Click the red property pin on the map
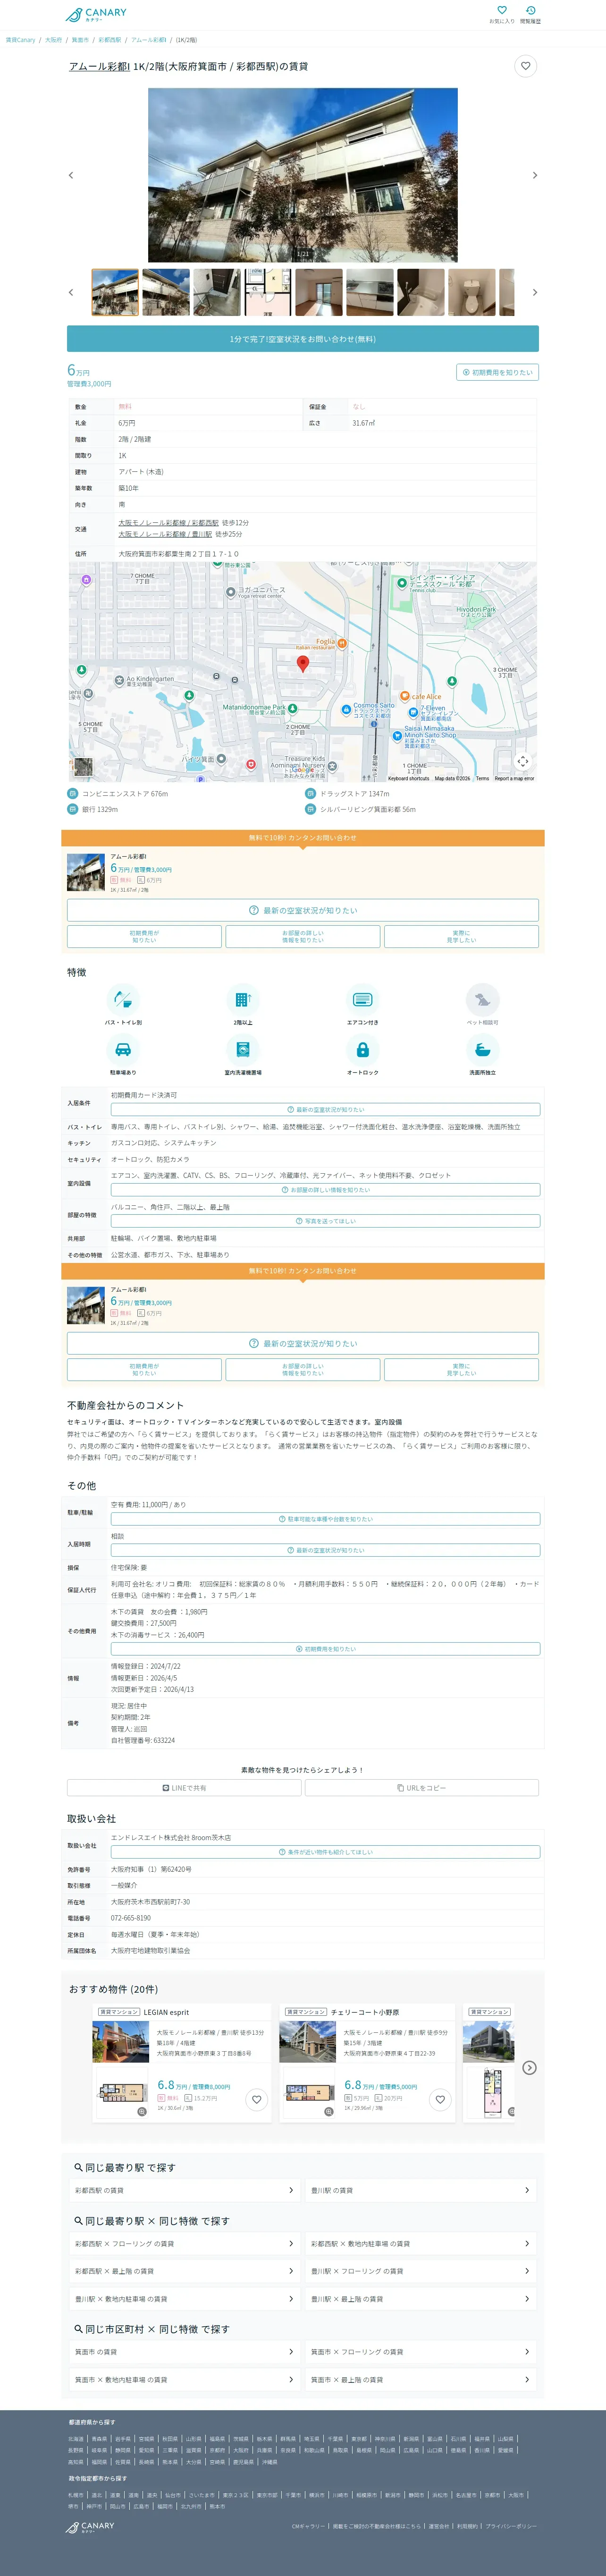Image resolution: width=606 pixels, height=2576 pixels. [303, 663]
